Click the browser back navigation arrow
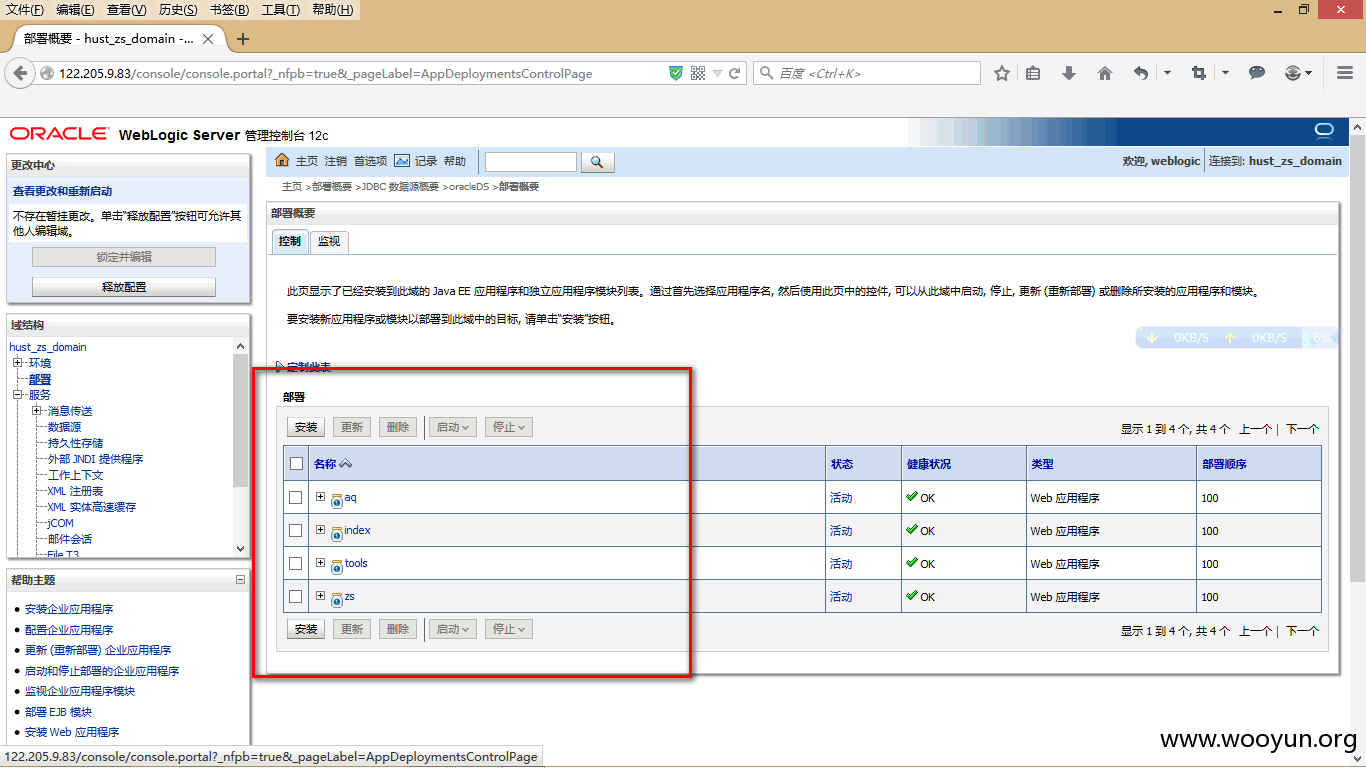Viewport: 1366px width, 768px height. point(19,73)
